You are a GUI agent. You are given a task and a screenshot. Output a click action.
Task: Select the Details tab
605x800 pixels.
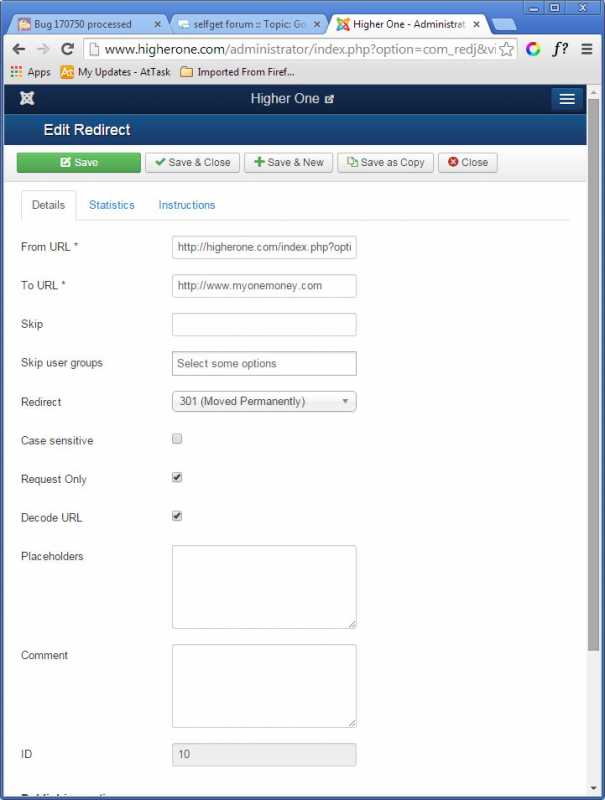[x=48, y=205]
